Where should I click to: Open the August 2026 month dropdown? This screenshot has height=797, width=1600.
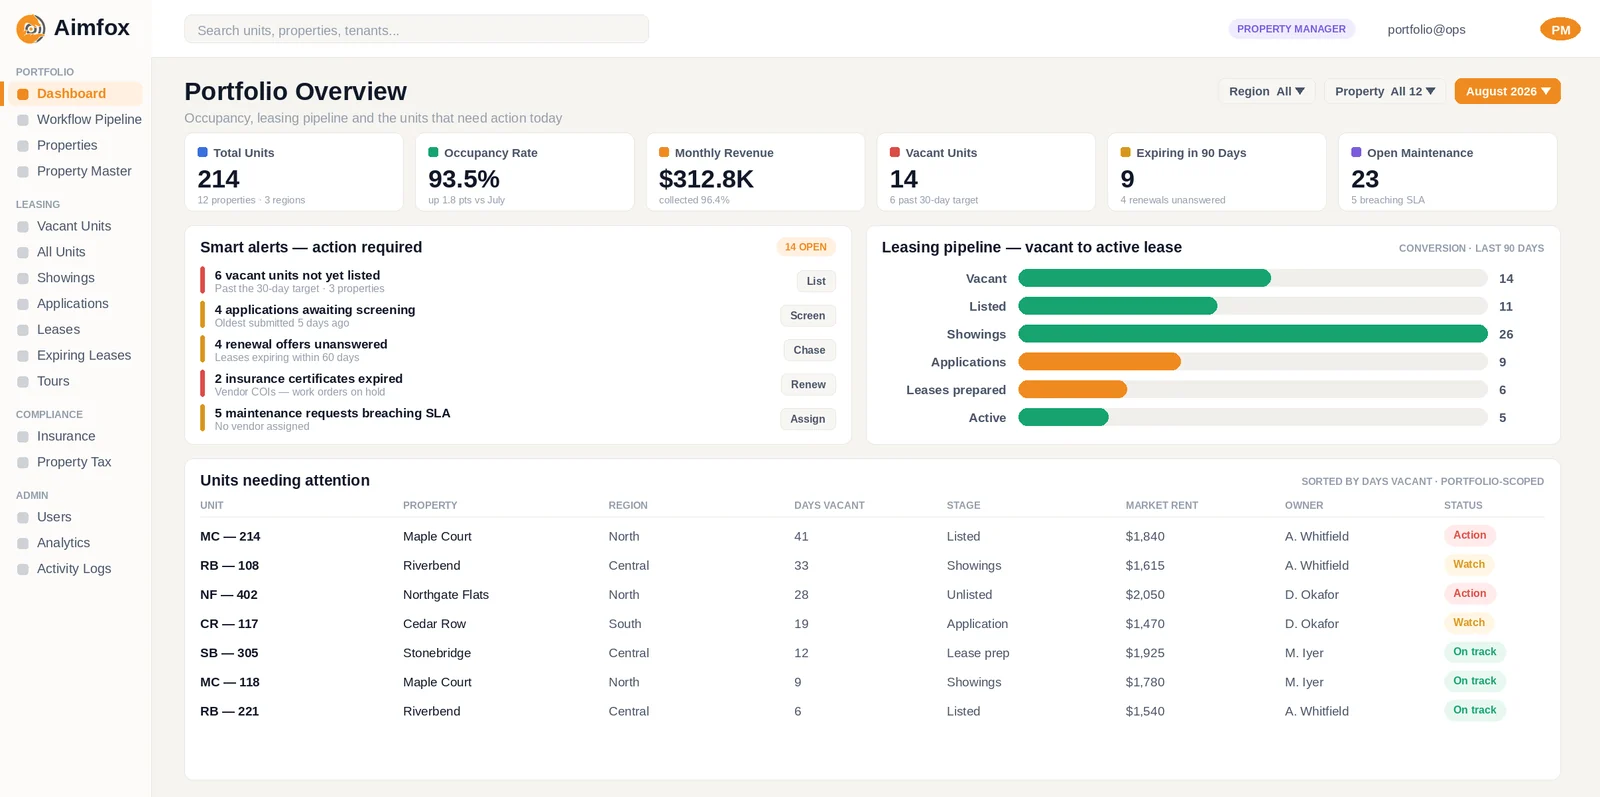point(1508,91)
